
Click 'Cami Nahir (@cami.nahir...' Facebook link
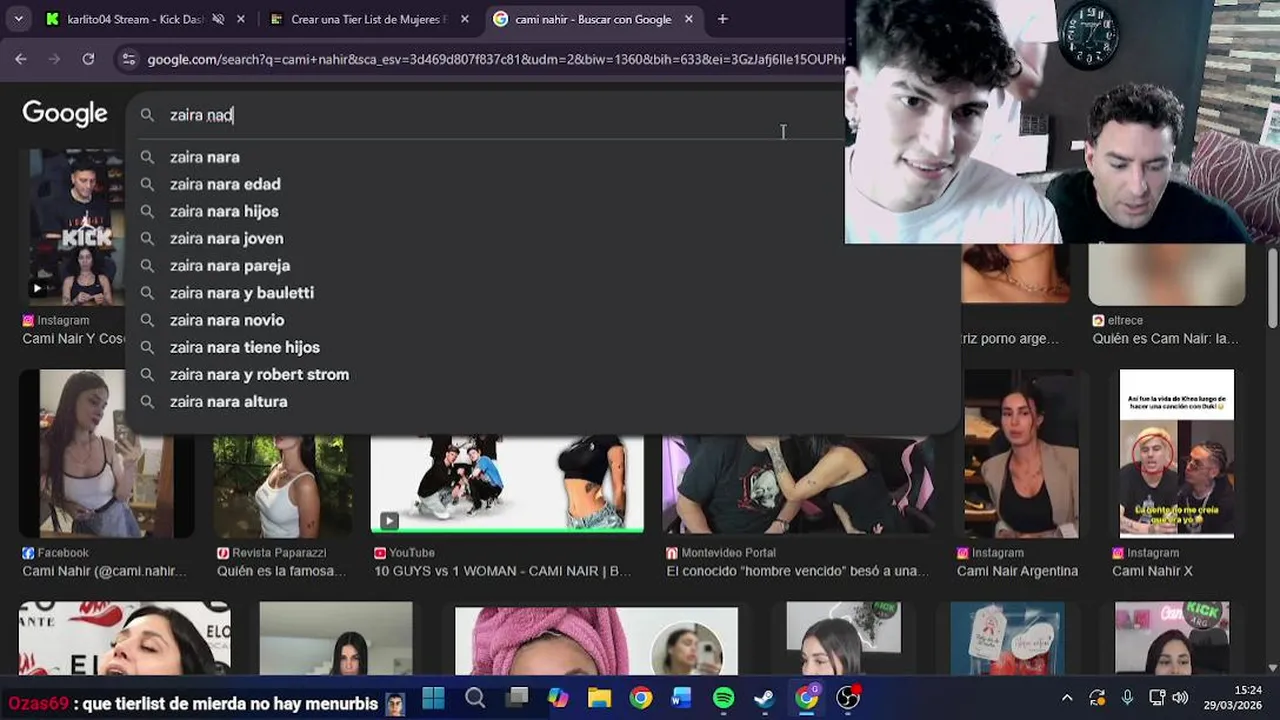[x=104, y=571]
